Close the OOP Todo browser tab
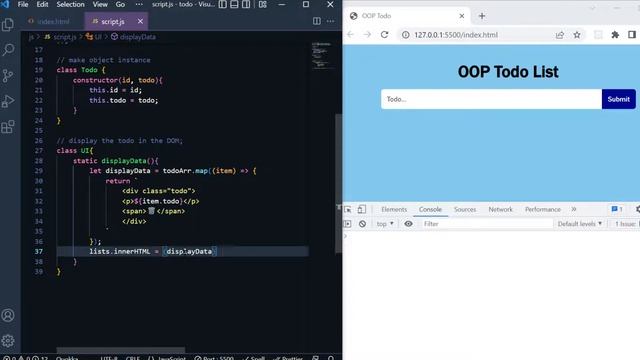640x360 pixels. (x=462, y=16)
